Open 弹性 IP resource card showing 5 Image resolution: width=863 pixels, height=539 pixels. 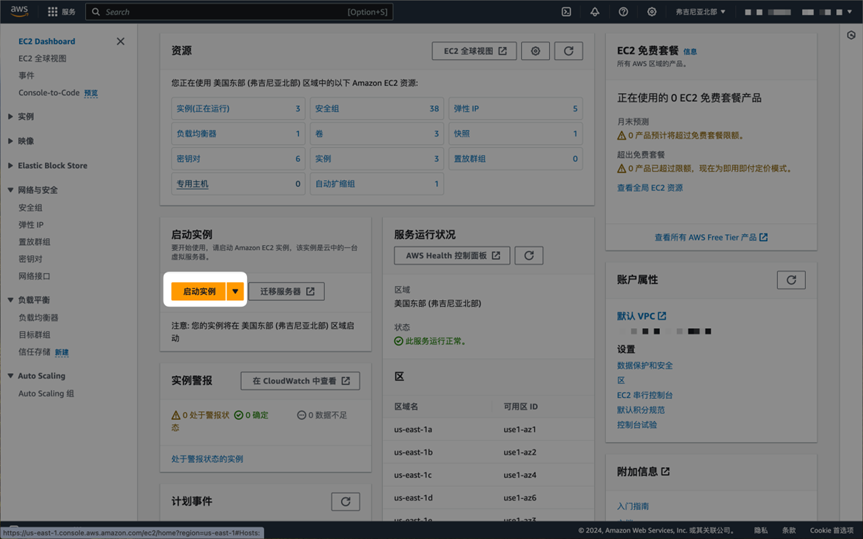click(x=516, y=108)
